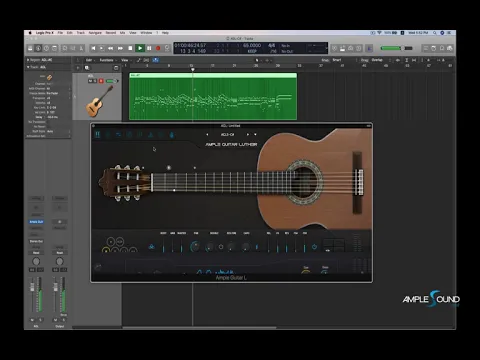Open the preset dropdown arrow in Ample Guitar
480x360 pixels.
(255, 134)
